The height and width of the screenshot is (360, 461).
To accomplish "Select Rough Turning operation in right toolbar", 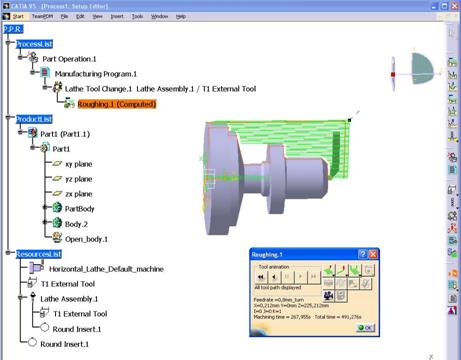I will (452, 62).
